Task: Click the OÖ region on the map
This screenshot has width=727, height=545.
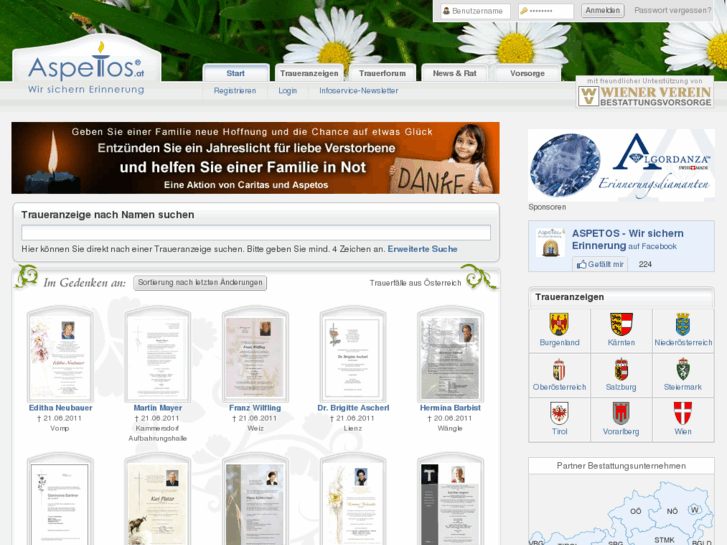Action: [636, 511]
